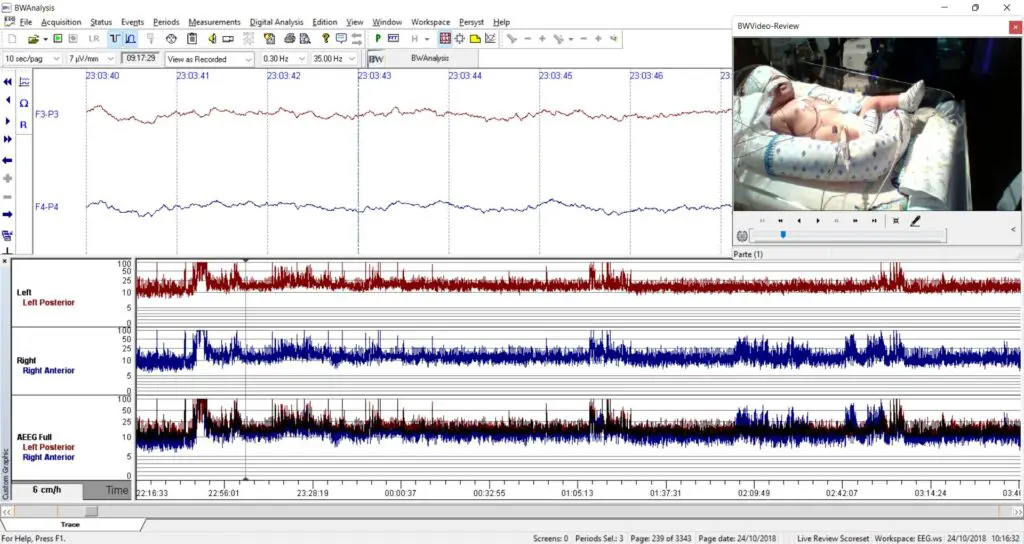Image resolution: width=1024 pixels, height=544 pixels.
Task: Click the trace chart icon above omega
Action: coord(24,82)
